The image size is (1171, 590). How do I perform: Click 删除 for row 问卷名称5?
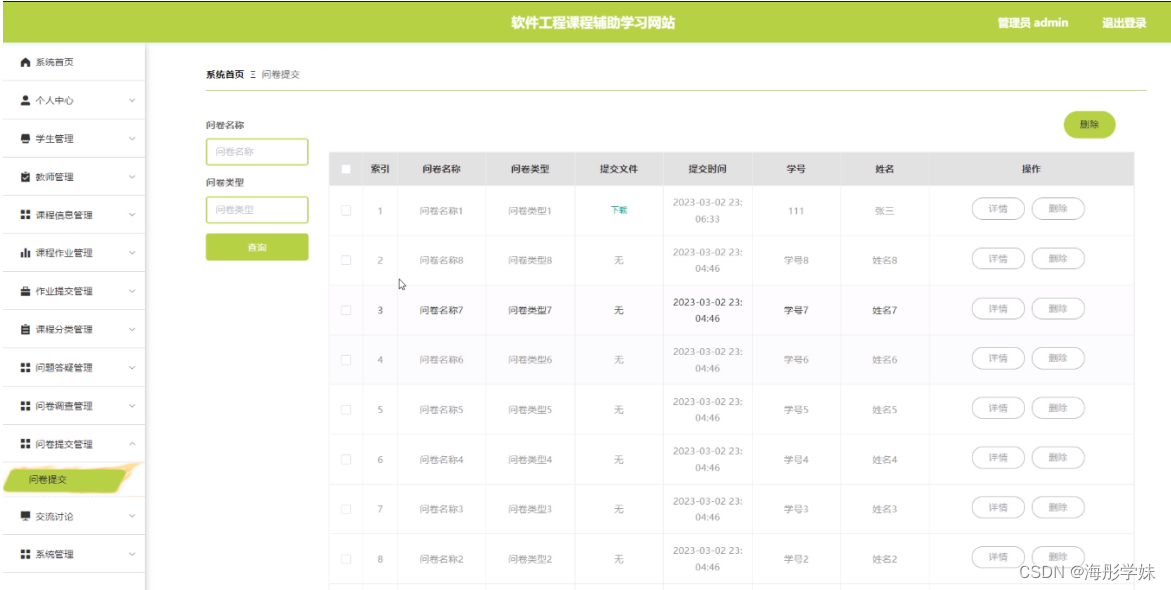pyautogui.click(x=1057, y=409)
